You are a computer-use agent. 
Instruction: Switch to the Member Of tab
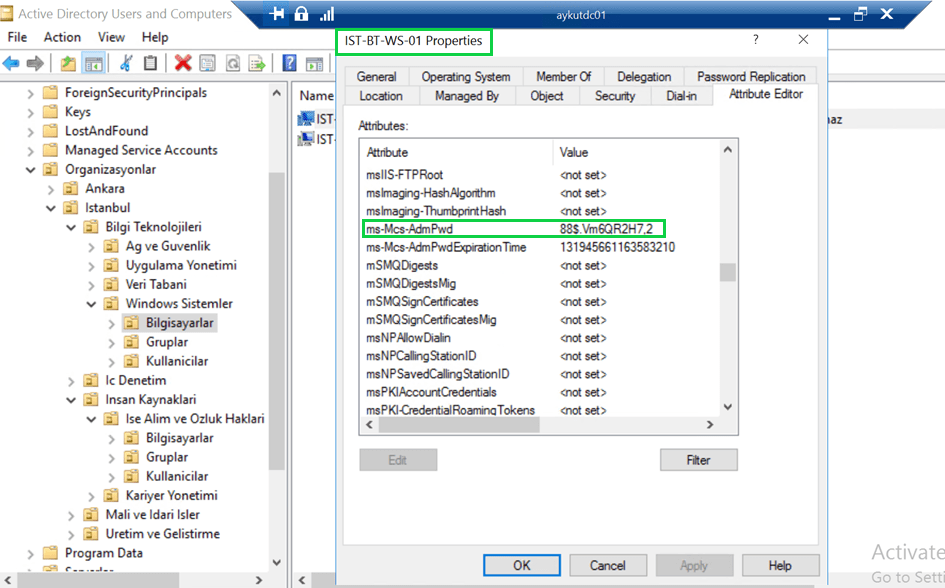pyautogui.click(x=563, y=77)
